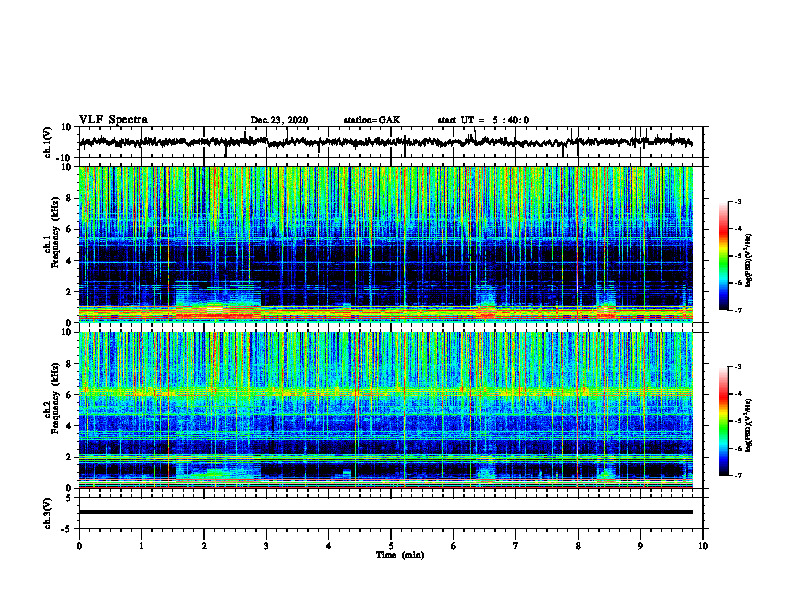
Task: Click the yellow 6 kHz band in ch.2 spectrogram
Action: coord(386,391)
